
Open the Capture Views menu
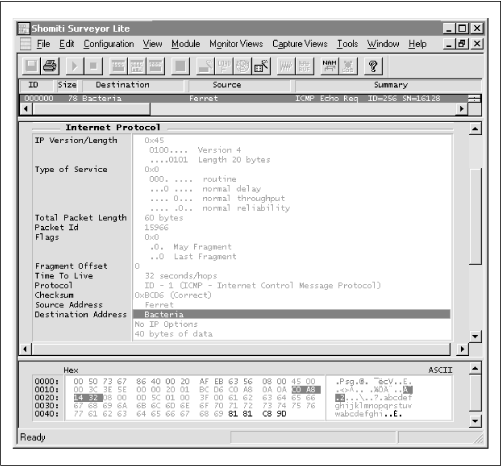pos(300,44)
